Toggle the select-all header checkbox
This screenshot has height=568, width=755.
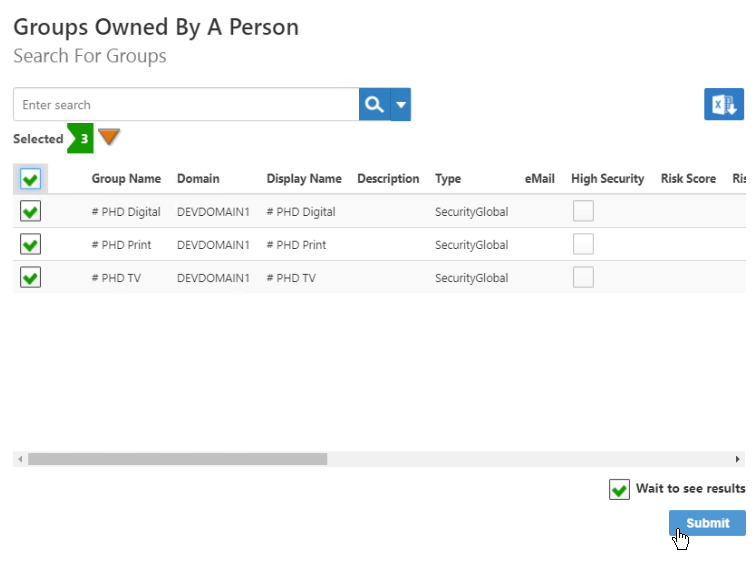coord(30,179)
